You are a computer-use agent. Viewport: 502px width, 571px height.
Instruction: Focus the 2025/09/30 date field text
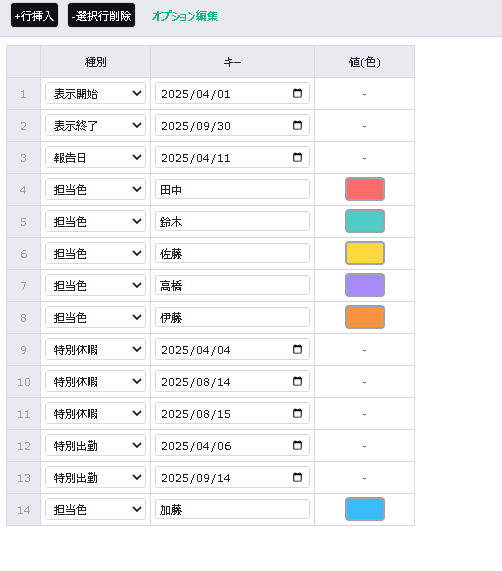pos(196,126)
